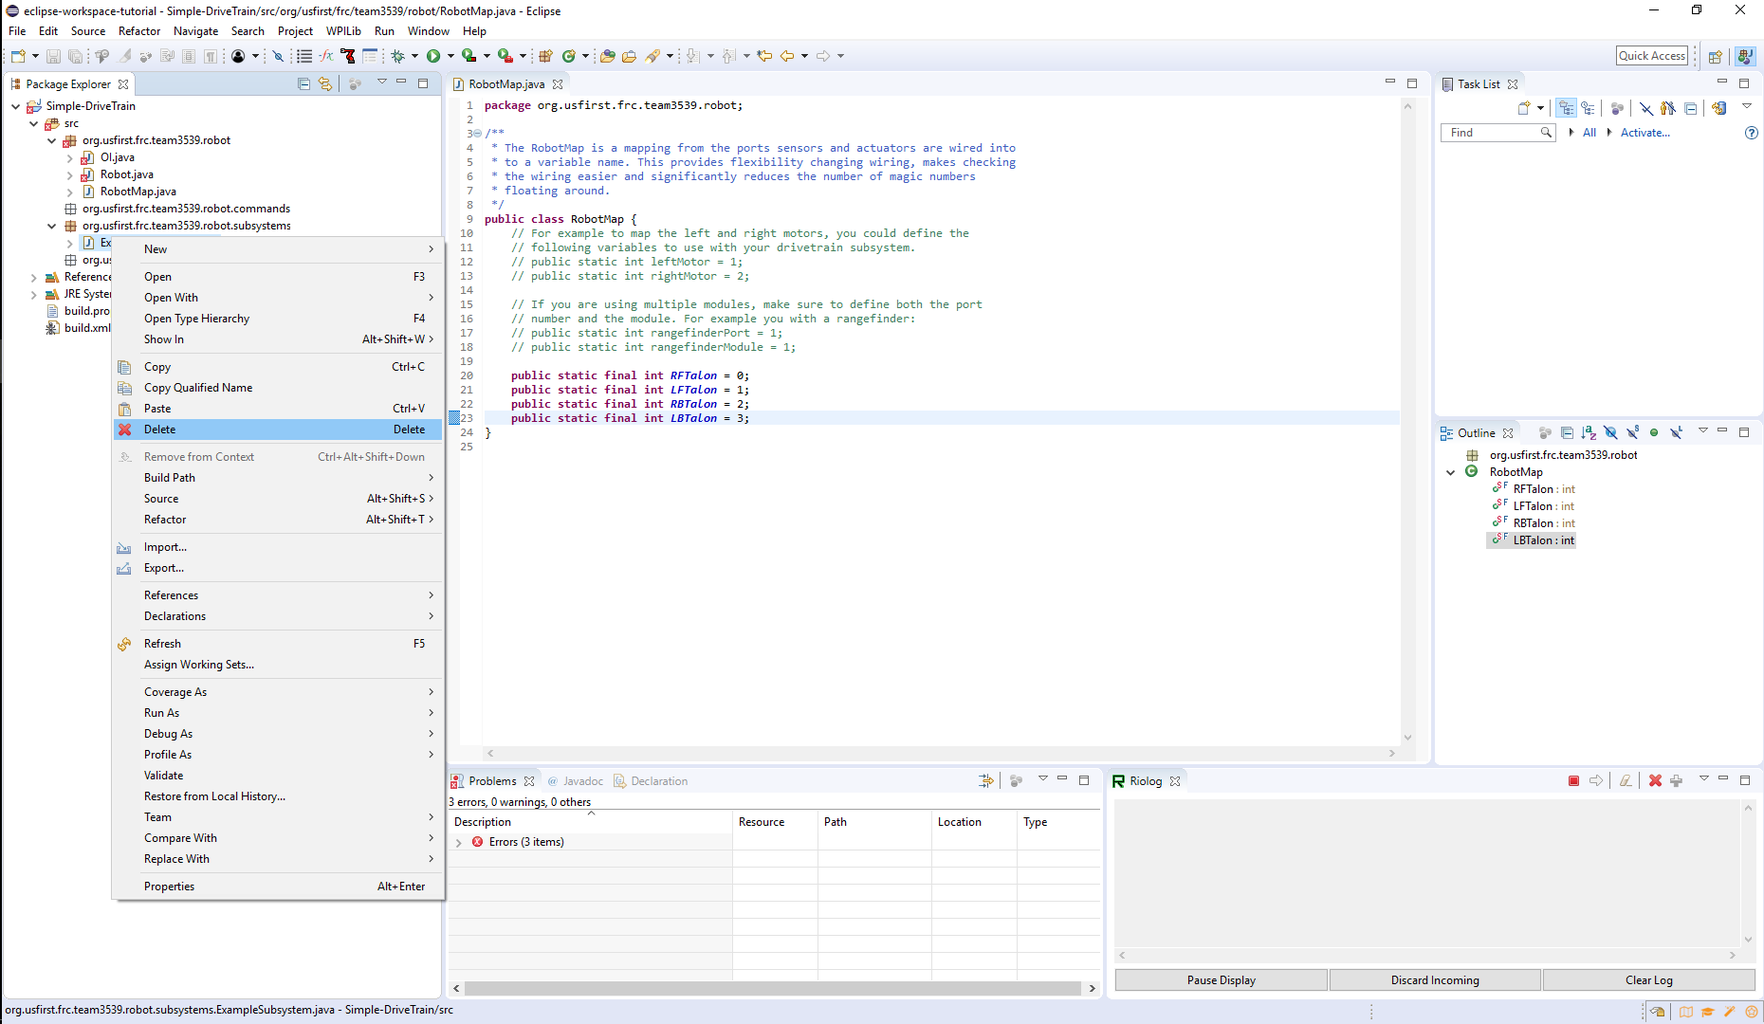Open the WPILib menu
Screen dimensions: 1764x1024
pos(343,31)
